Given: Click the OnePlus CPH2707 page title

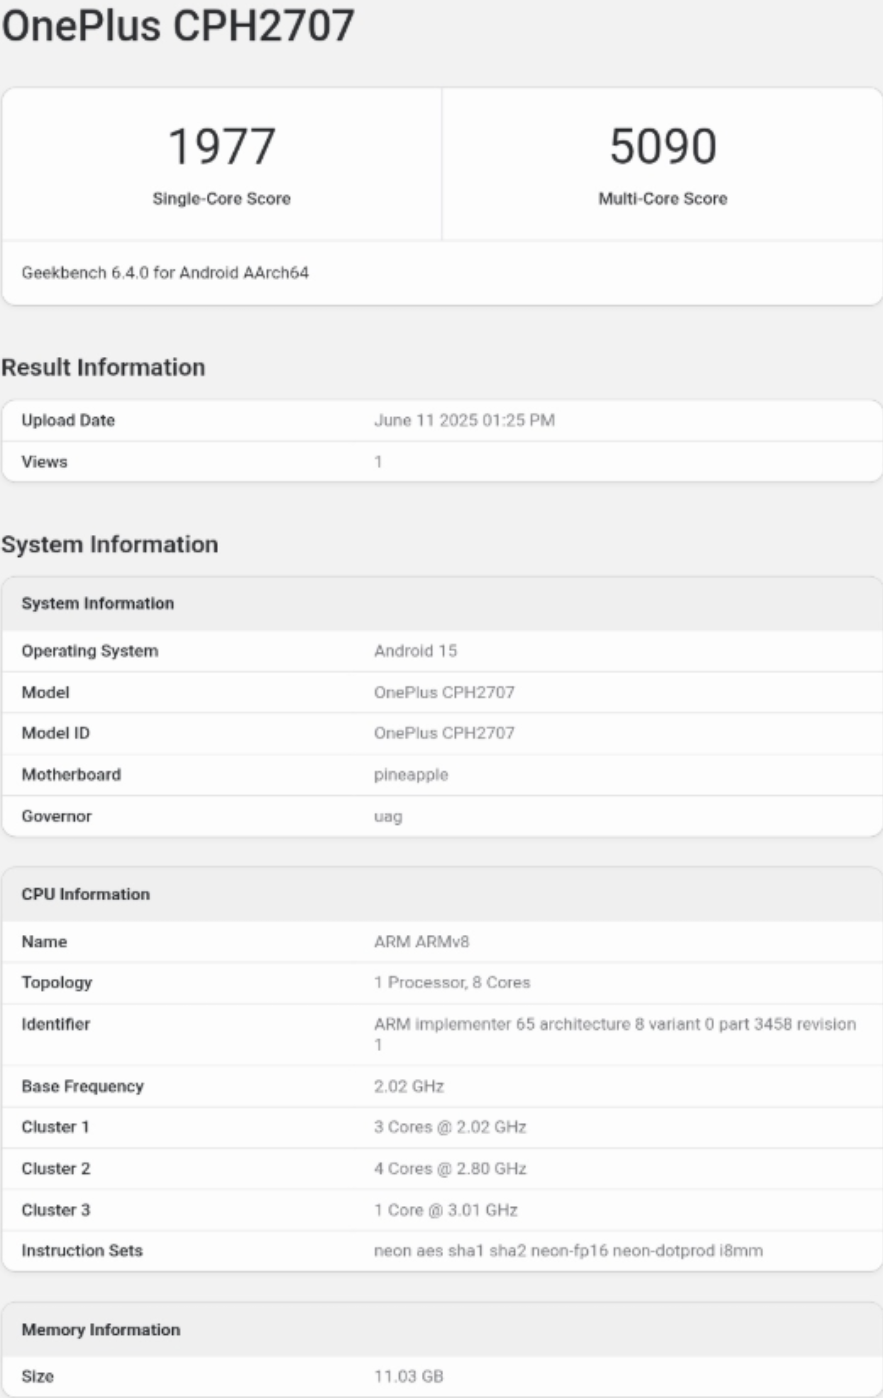Looking at the screenshot, I should click(x=178, y=27).
